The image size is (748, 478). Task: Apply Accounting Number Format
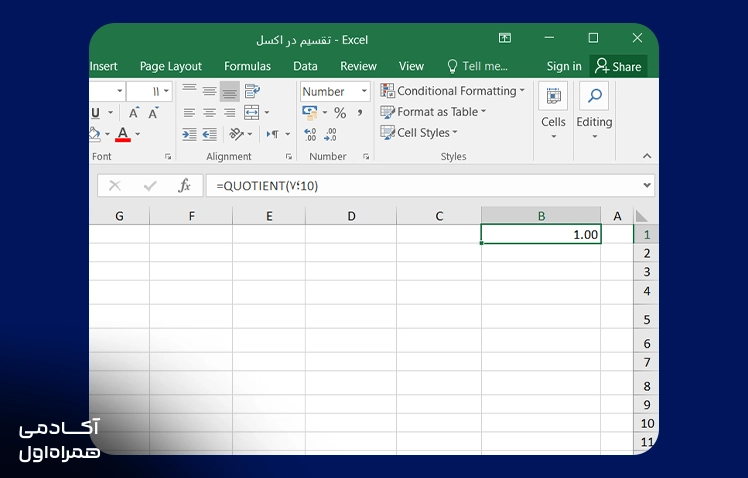coord(310,113)
